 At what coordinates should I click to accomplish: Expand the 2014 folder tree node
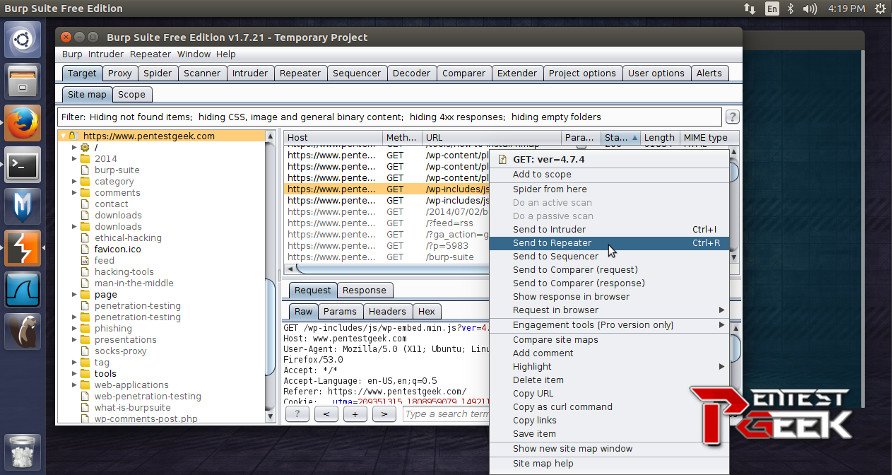click(x=74, y=159)
